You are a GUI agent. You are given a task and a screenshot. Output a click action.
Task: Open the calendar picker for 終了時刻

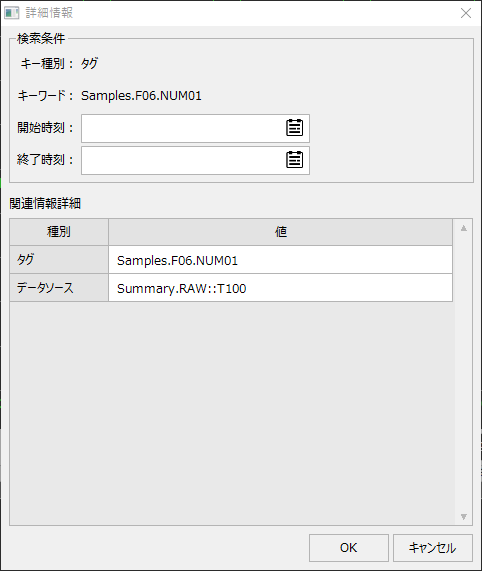[x=294, y=160]
